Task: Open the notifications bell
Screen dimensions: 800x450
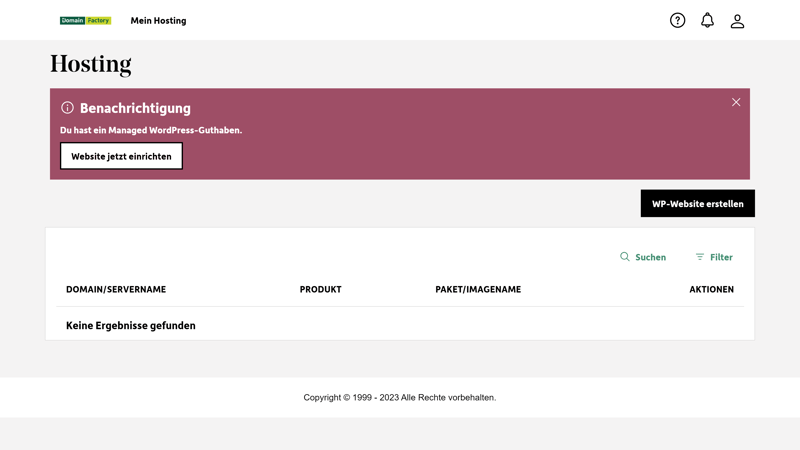Action: pyautogui.click(x=707, y=20)
